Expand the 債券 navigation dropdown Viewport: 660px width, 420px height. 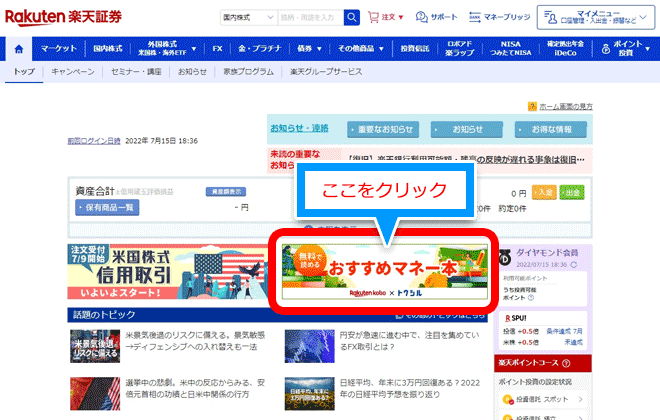[309, 49]
